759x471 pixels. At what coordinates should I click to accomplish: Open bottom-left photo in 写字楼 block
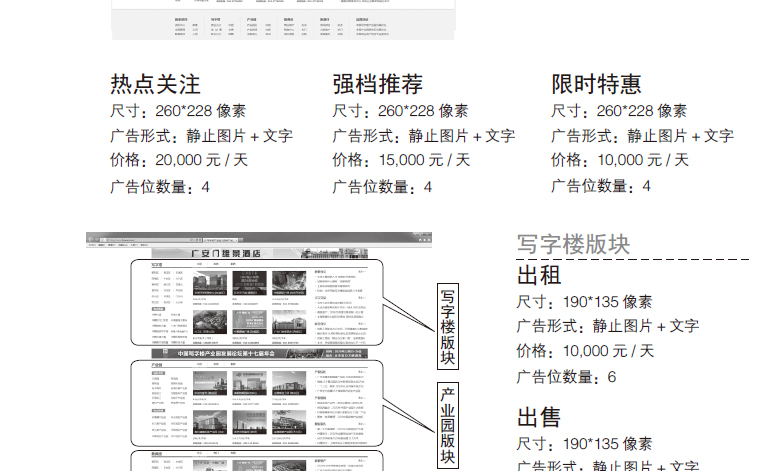point(210,322)
